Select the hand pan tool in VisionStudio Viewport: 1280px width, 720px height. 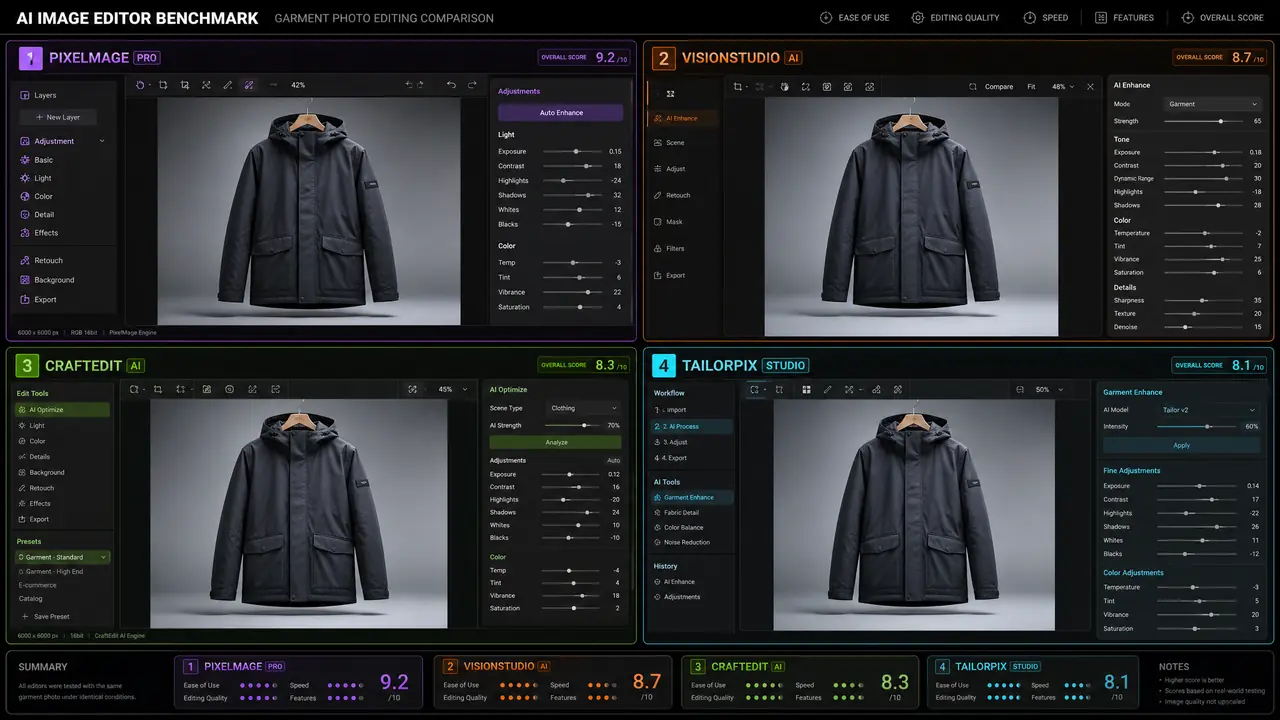[785, 87]
